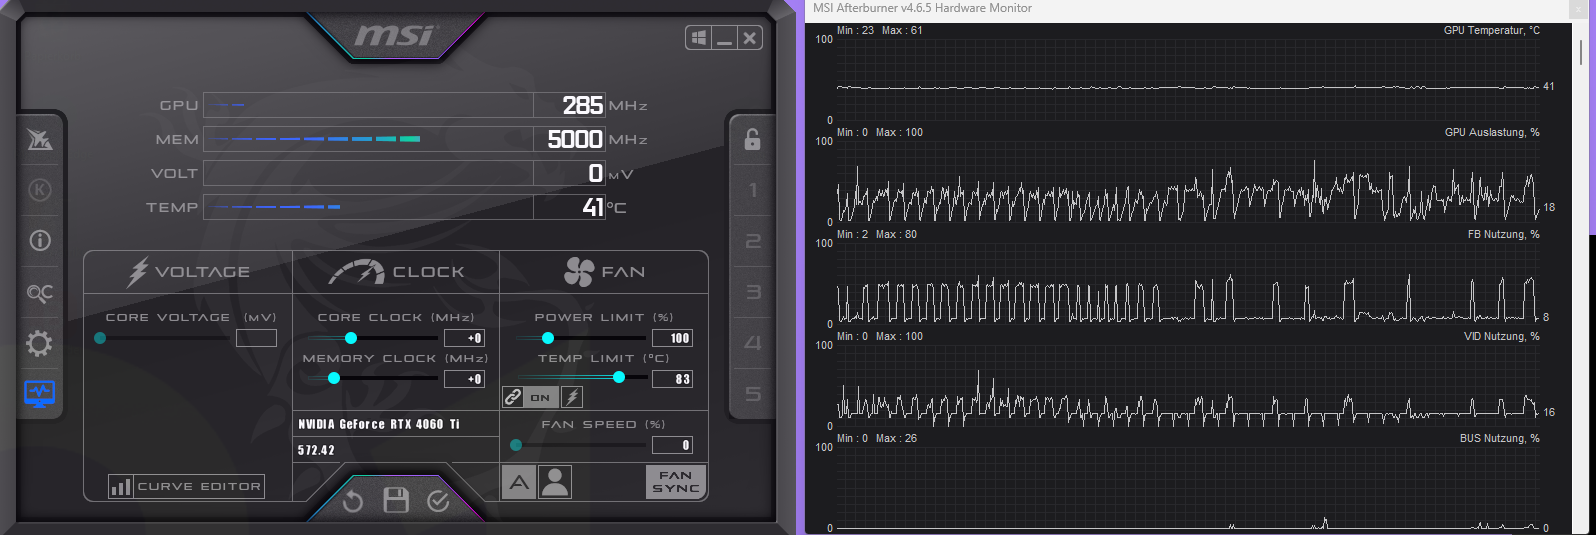Viewport: 1596px width, 535px height.
Task: Launch the OC Scanner tool
Action: (x=40, y=293)
